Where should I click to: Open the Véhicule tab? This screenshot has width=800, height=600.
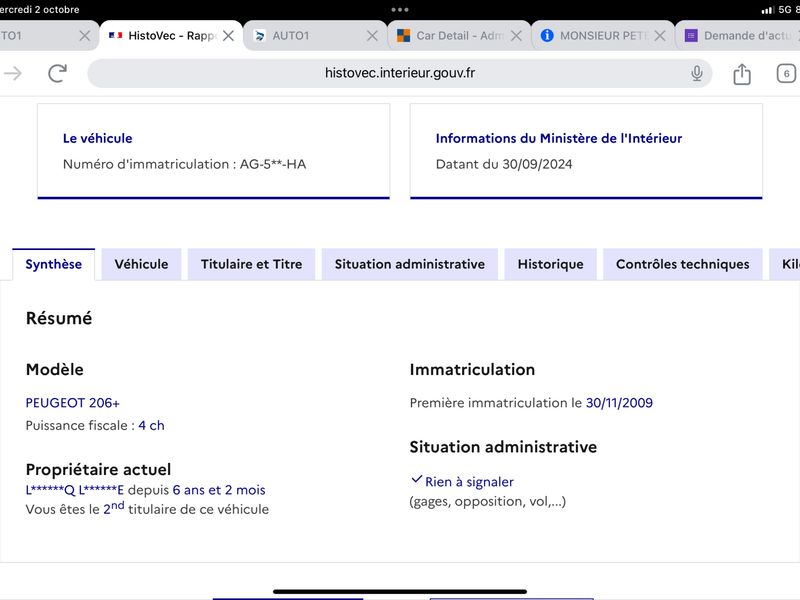[x=141, y=264]
